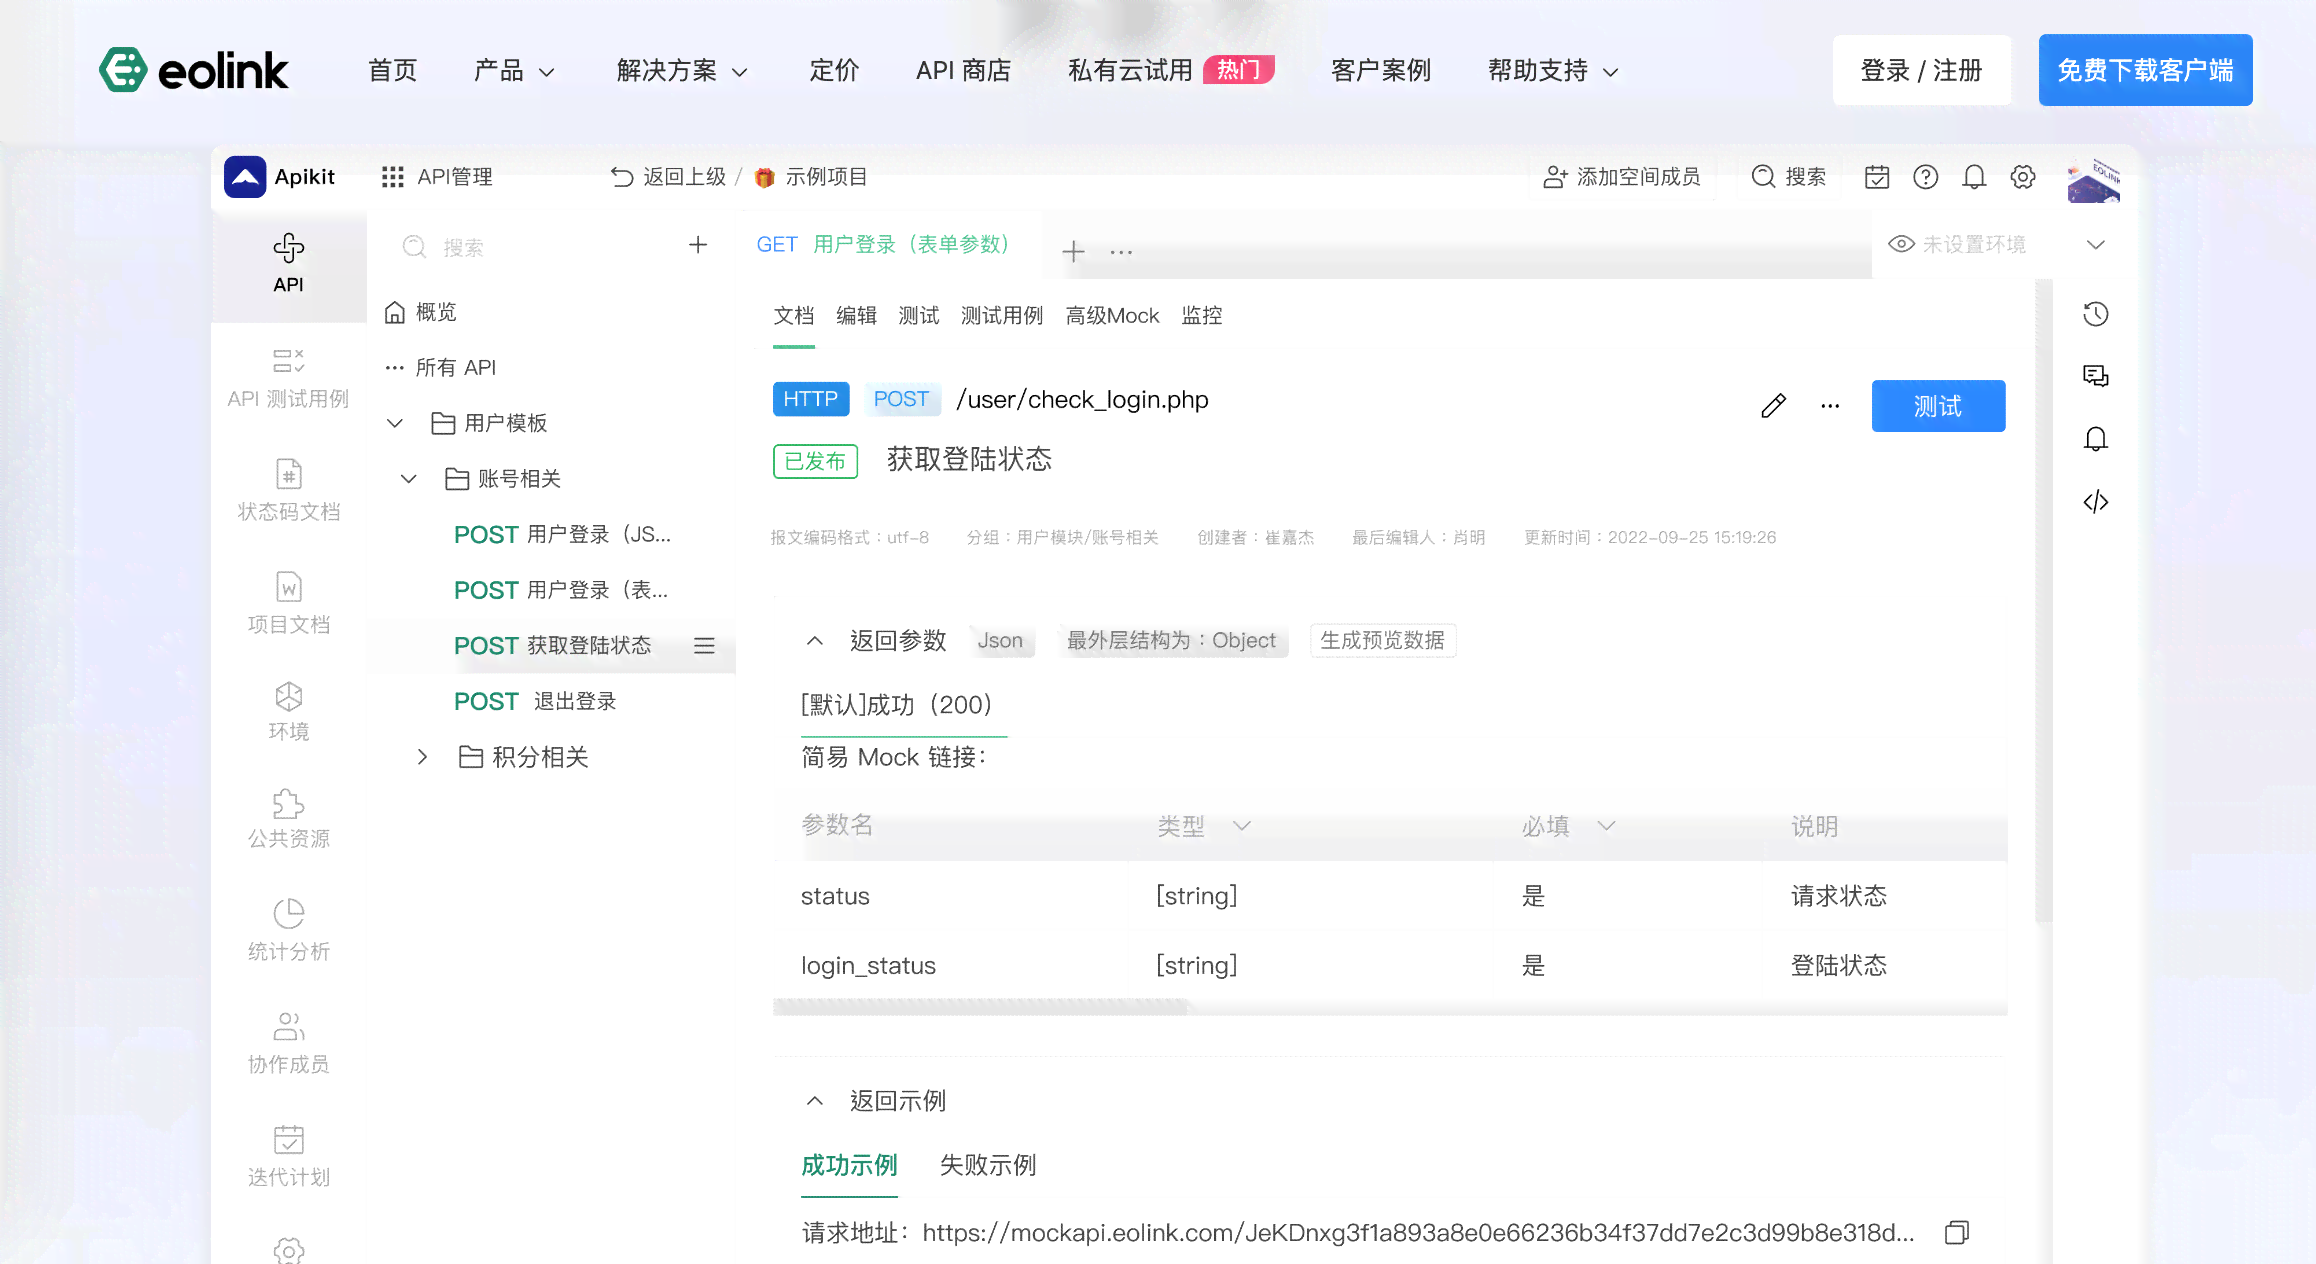Screen dimensions: 2316x1264
Task: Click the bell icon on right panel
Action: pyautogui.click(x=2096, y=439)
